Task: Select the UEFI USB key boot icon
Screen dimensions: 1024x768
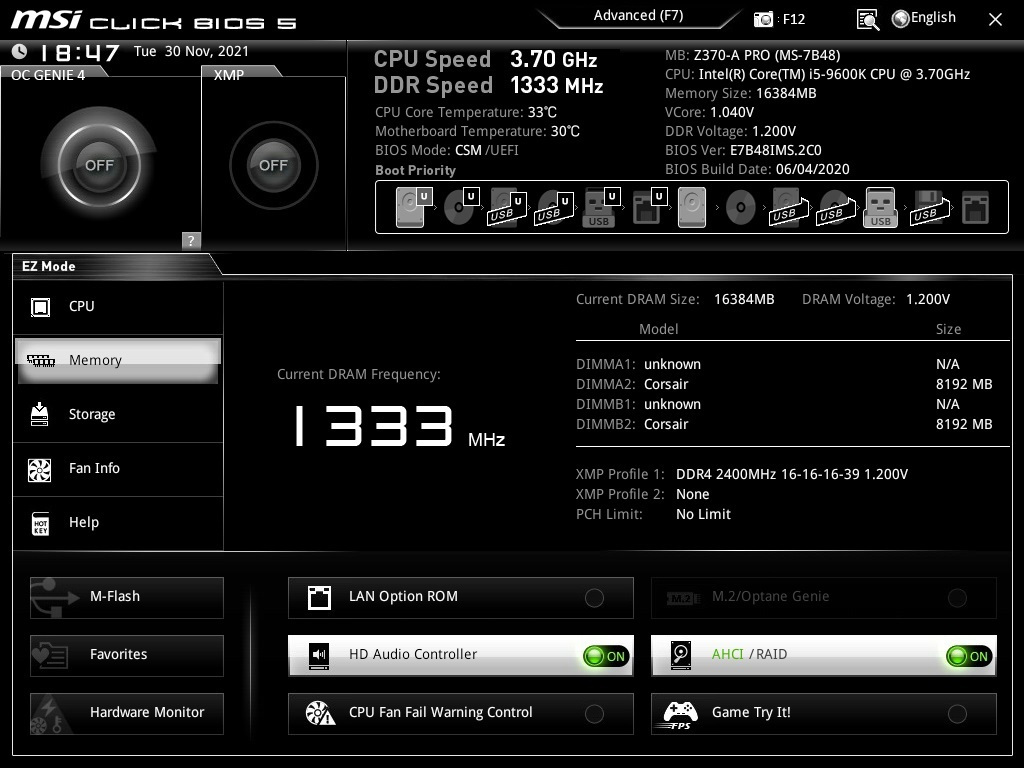Action: (x=601, y=207)
